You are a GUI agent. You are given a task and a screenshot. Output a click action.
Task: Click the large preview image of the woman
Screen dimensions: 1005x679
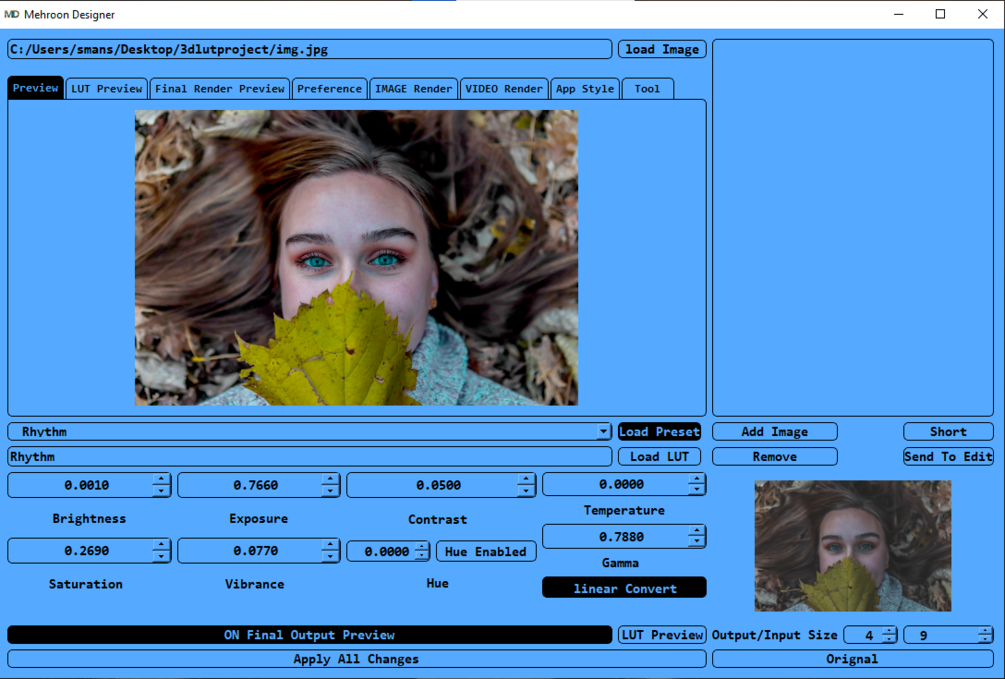[x=356, y=258]
